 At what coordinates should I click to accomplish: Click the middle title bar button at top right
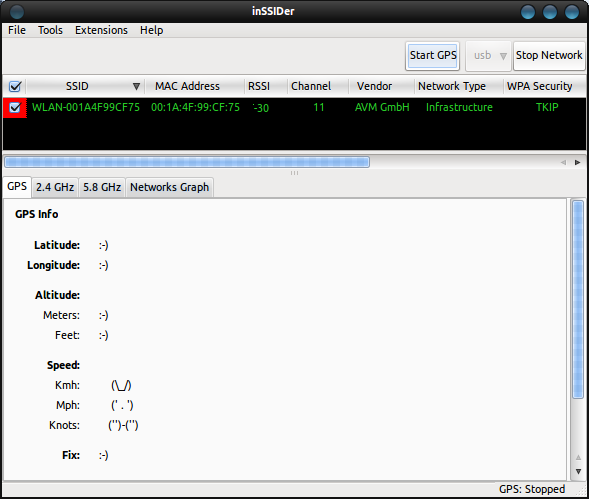(x=550, y=12)
